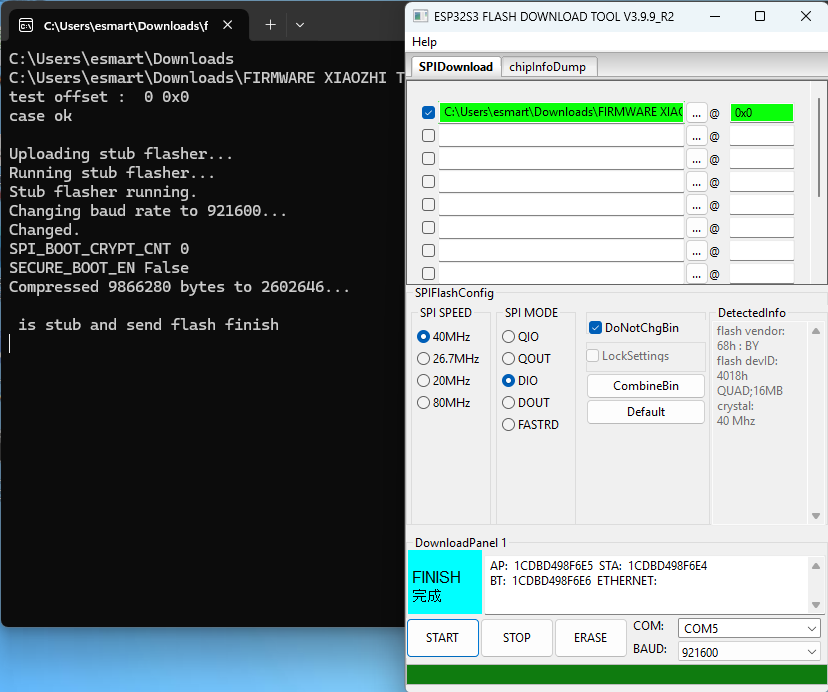Select 80MHz SPI speed
Screen dimensions: 828x692
pos(423,403)
